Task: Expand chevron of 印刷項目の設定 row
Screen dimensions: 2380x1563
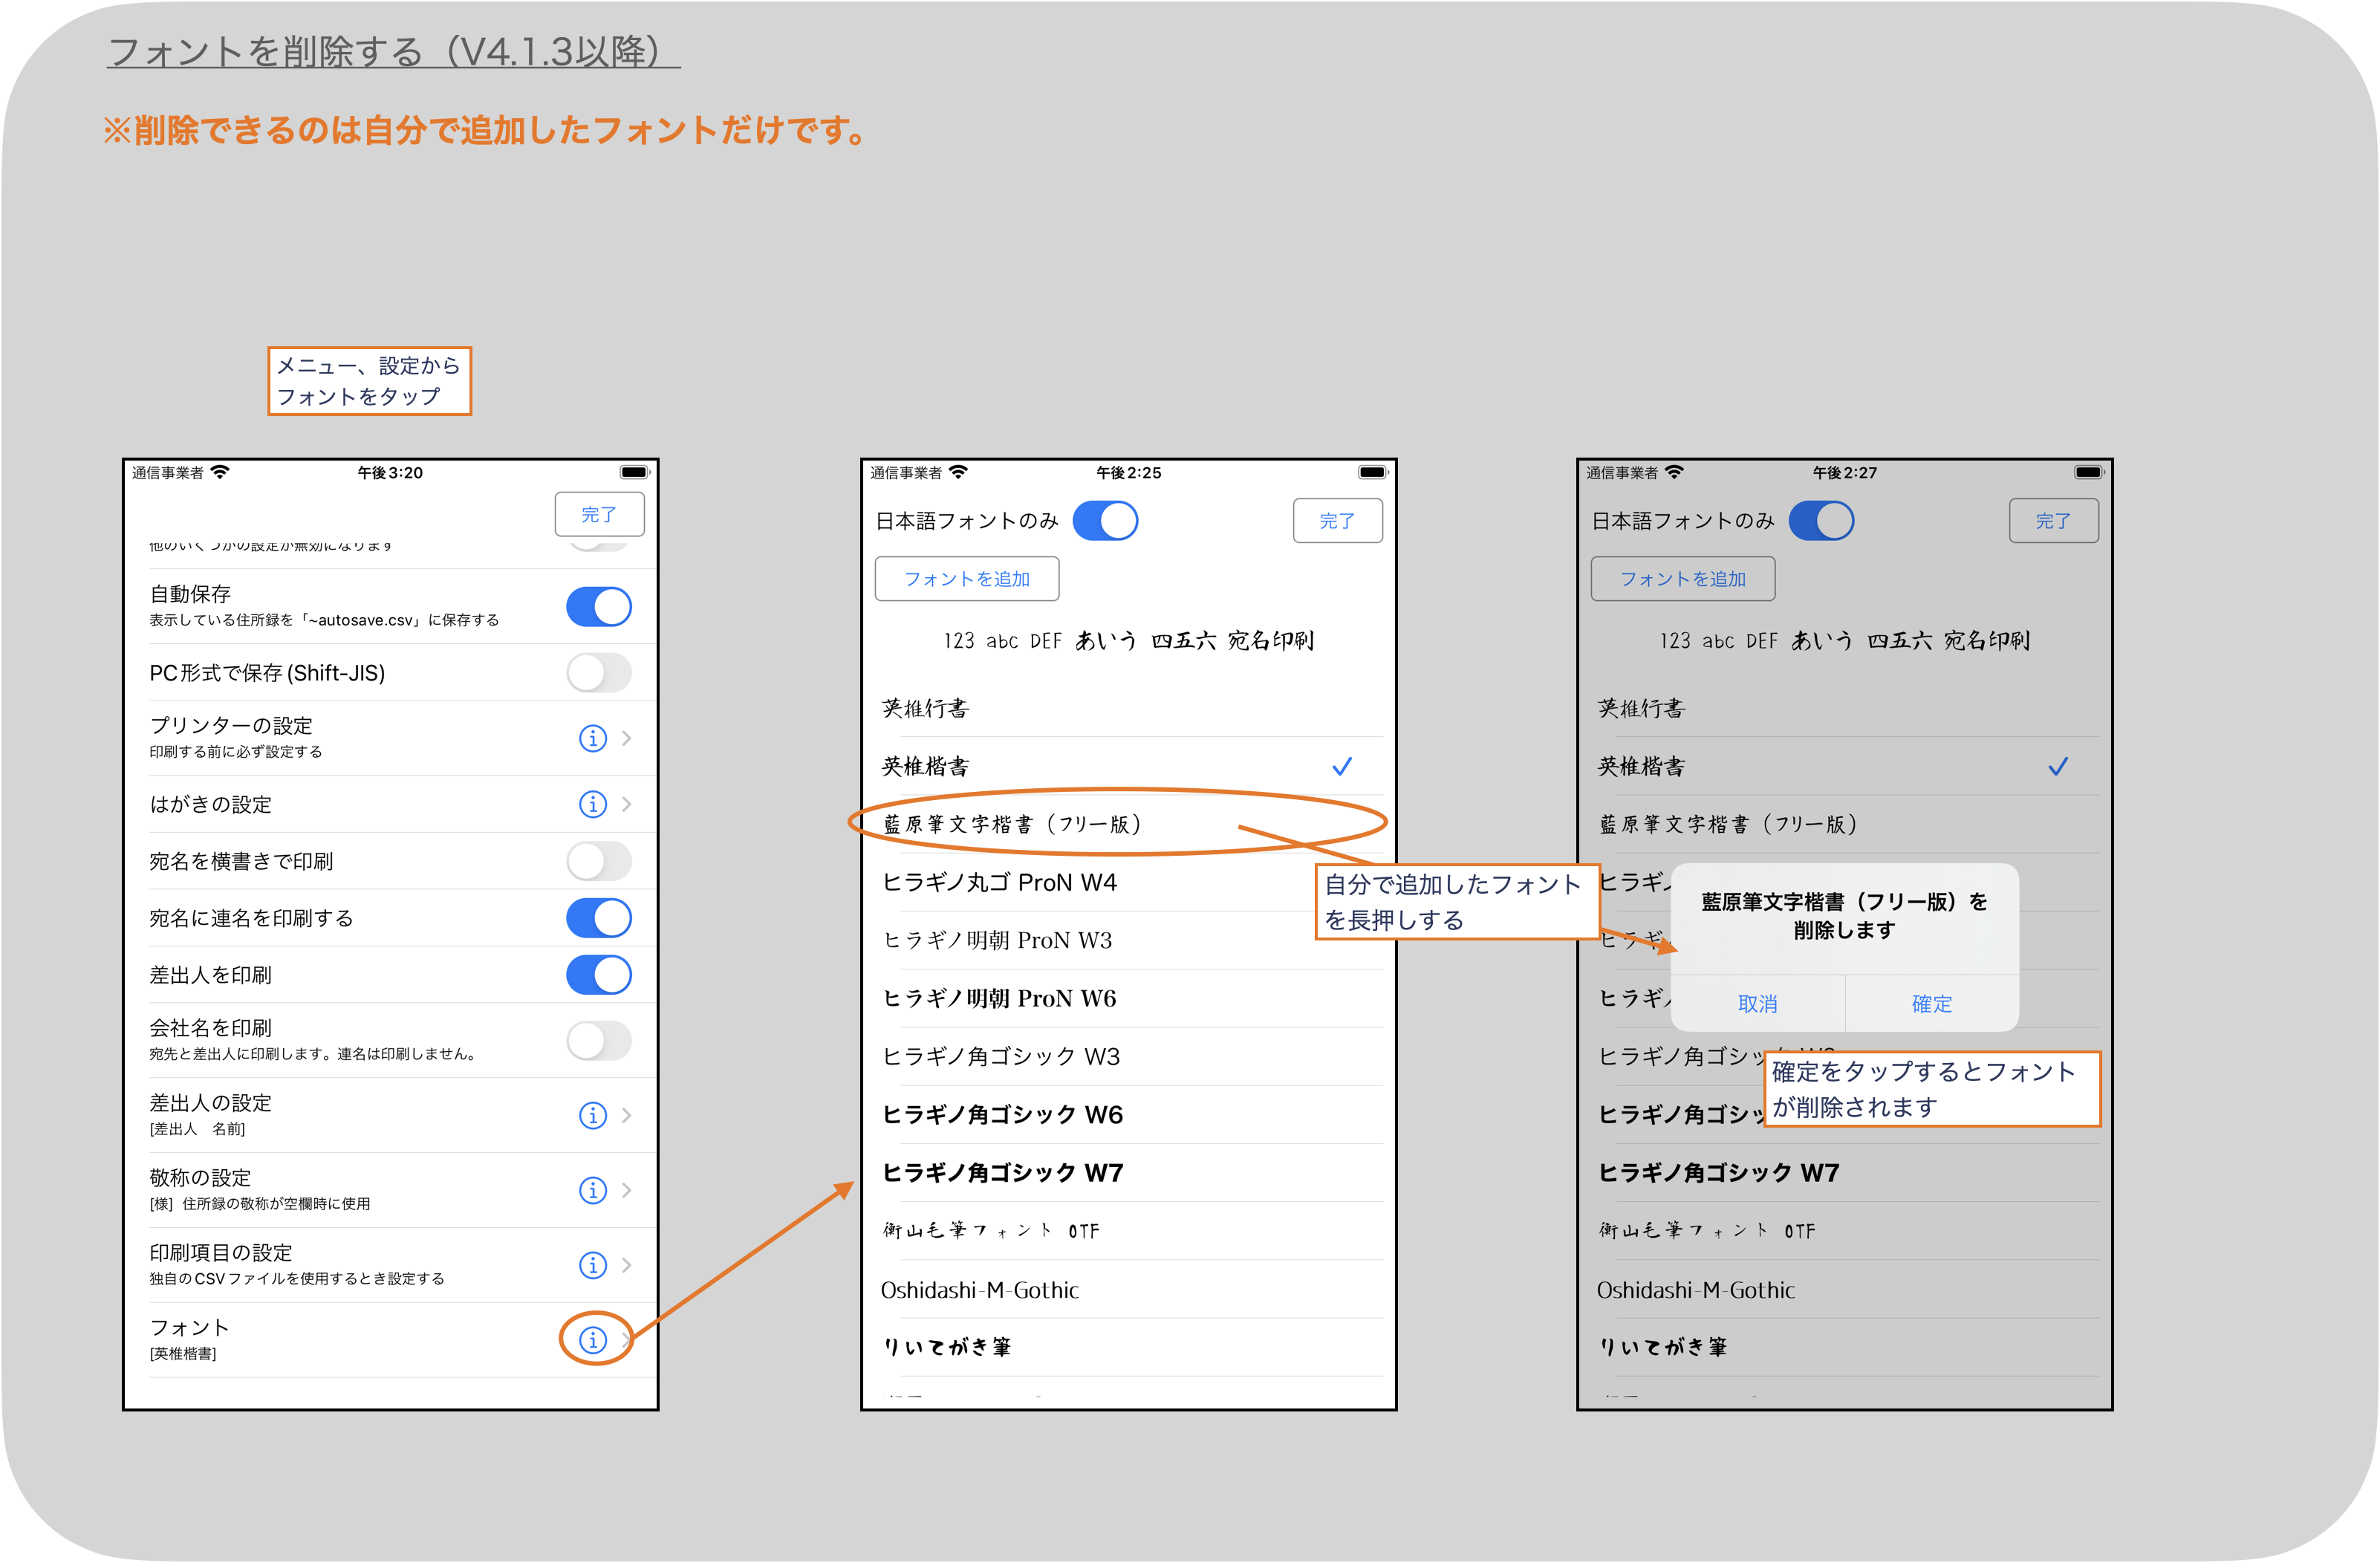Action: tap(627, 1265)
